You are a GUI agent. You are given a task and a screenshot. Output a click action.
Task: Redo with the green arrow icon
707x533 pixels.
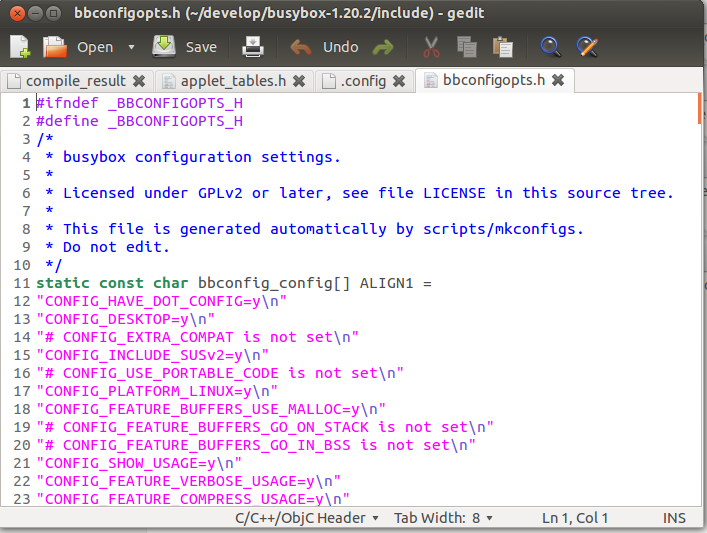point(383,47)
